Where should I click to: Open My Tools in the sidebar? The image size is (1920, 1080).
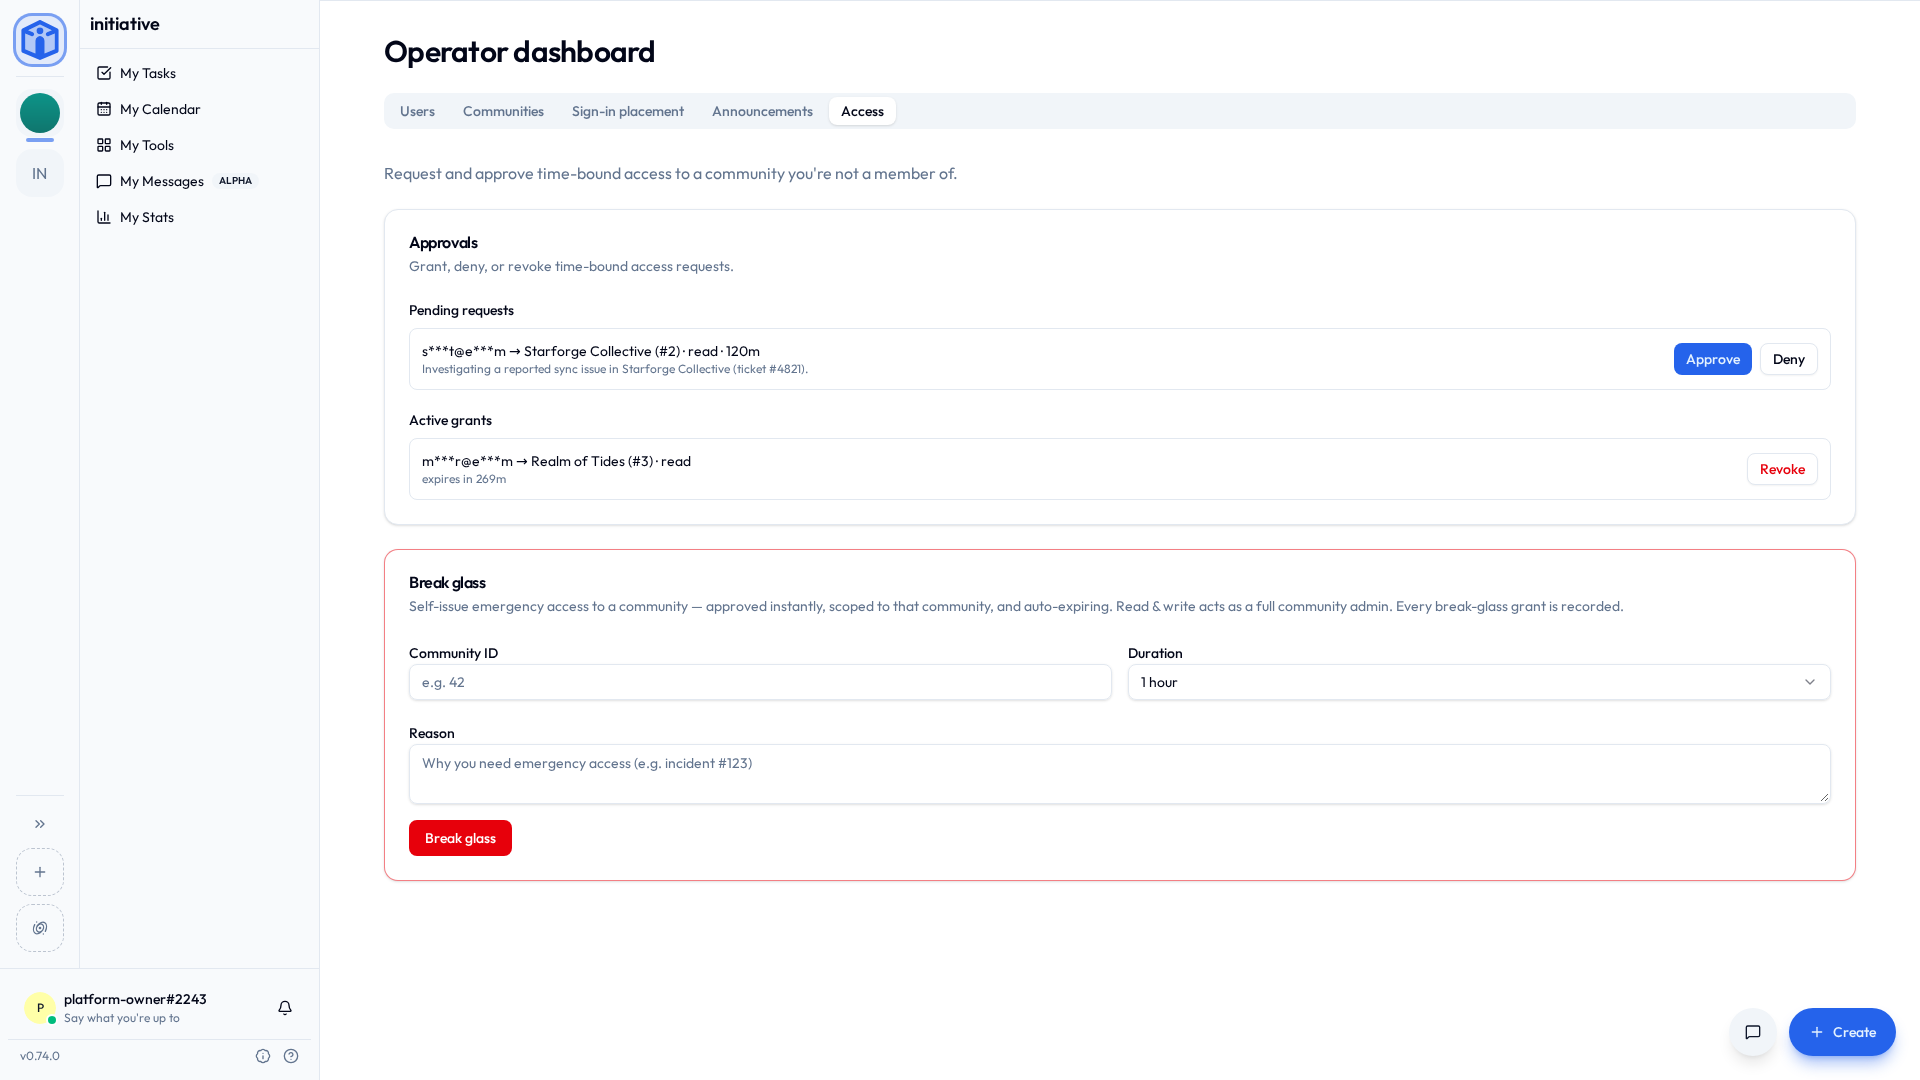point(200,145)
